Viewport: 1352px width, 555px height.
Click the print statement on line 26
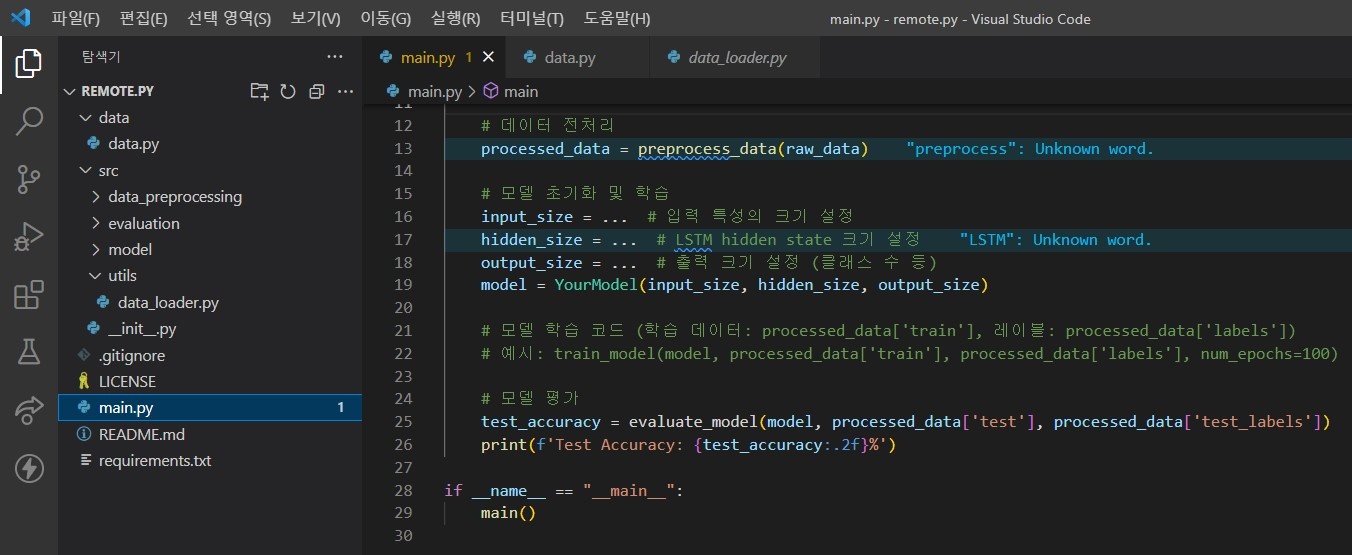(689, 444)
